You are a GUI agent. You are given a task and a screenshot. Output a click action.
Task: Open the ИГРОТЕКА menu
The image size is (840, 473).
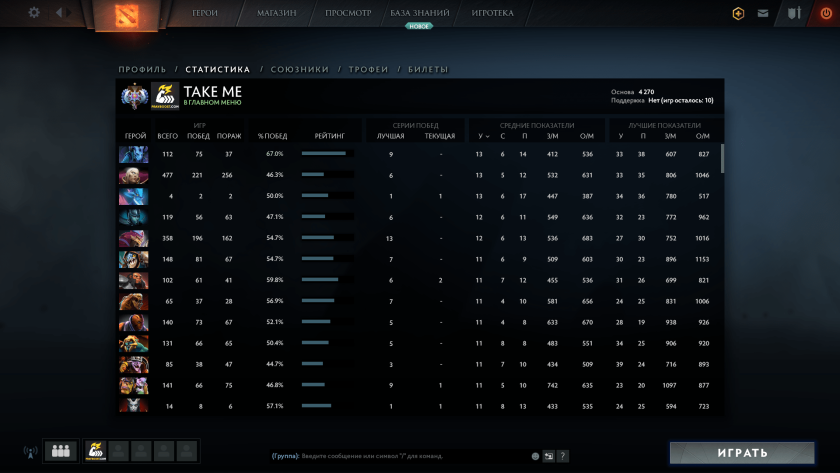492,13
